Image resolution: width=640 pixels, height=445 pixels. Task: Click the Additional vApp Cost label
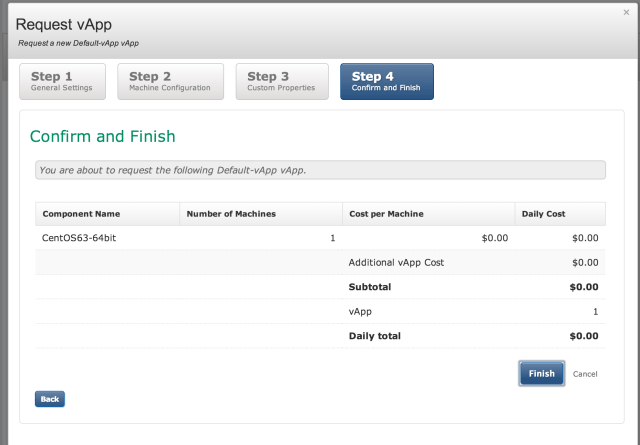click(396, 262)
